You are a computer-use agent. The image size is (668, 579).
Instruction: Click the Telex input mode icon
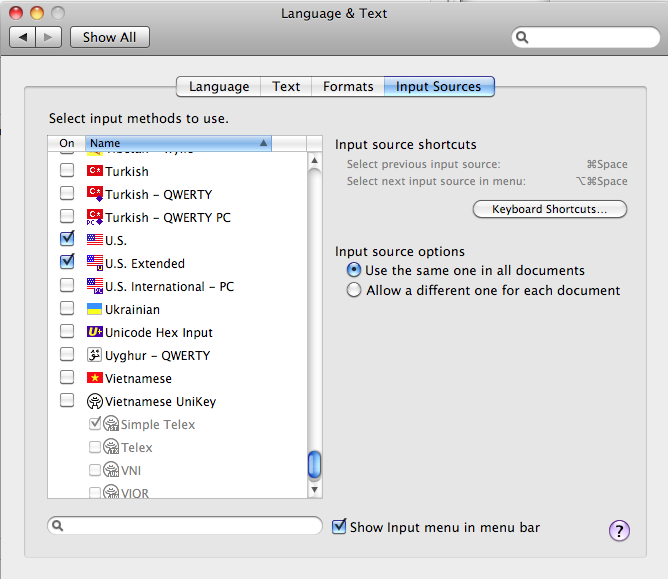pyautogui.click(x=111, y=447)
